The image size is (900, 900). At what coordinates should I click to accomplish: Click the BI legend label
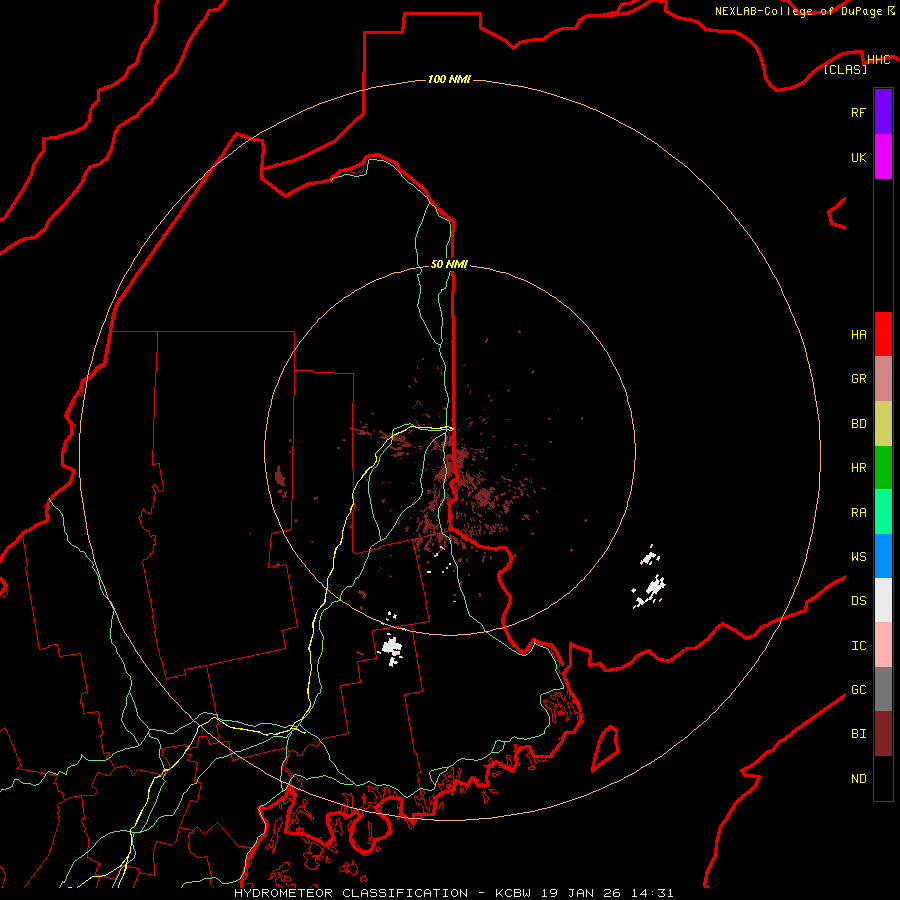click(x=858, y=734)
